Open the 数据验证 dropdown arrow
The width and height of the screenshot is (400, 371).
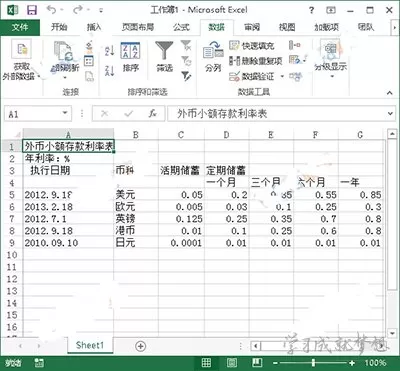[282, 76]
